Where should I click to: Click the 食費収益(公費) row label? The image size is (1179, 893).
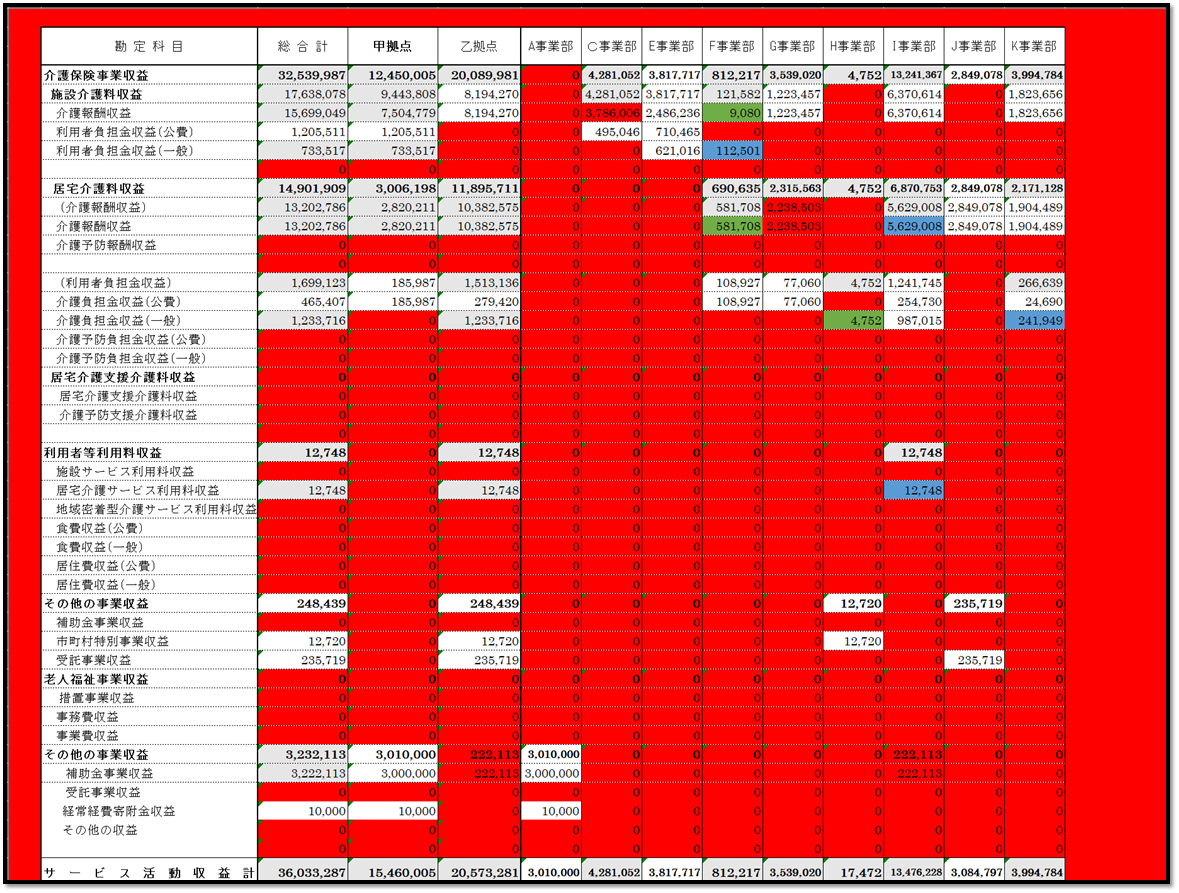tap(99, 528)
